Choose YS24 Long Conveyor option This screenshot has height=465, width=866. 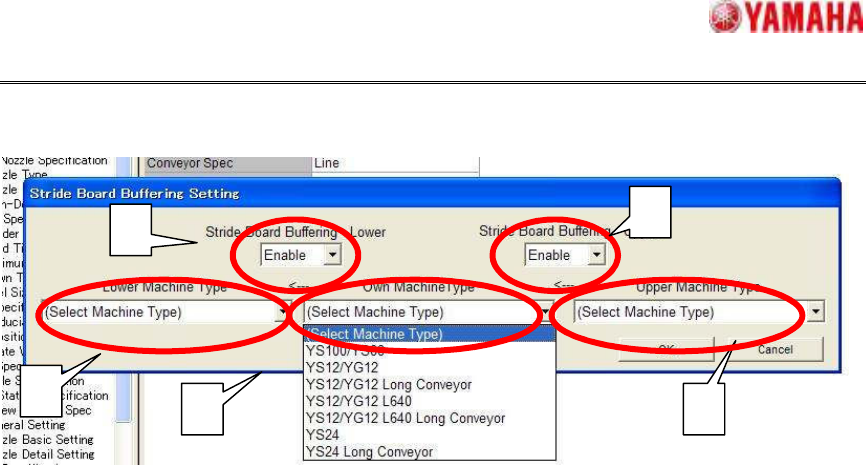point(429,452)
